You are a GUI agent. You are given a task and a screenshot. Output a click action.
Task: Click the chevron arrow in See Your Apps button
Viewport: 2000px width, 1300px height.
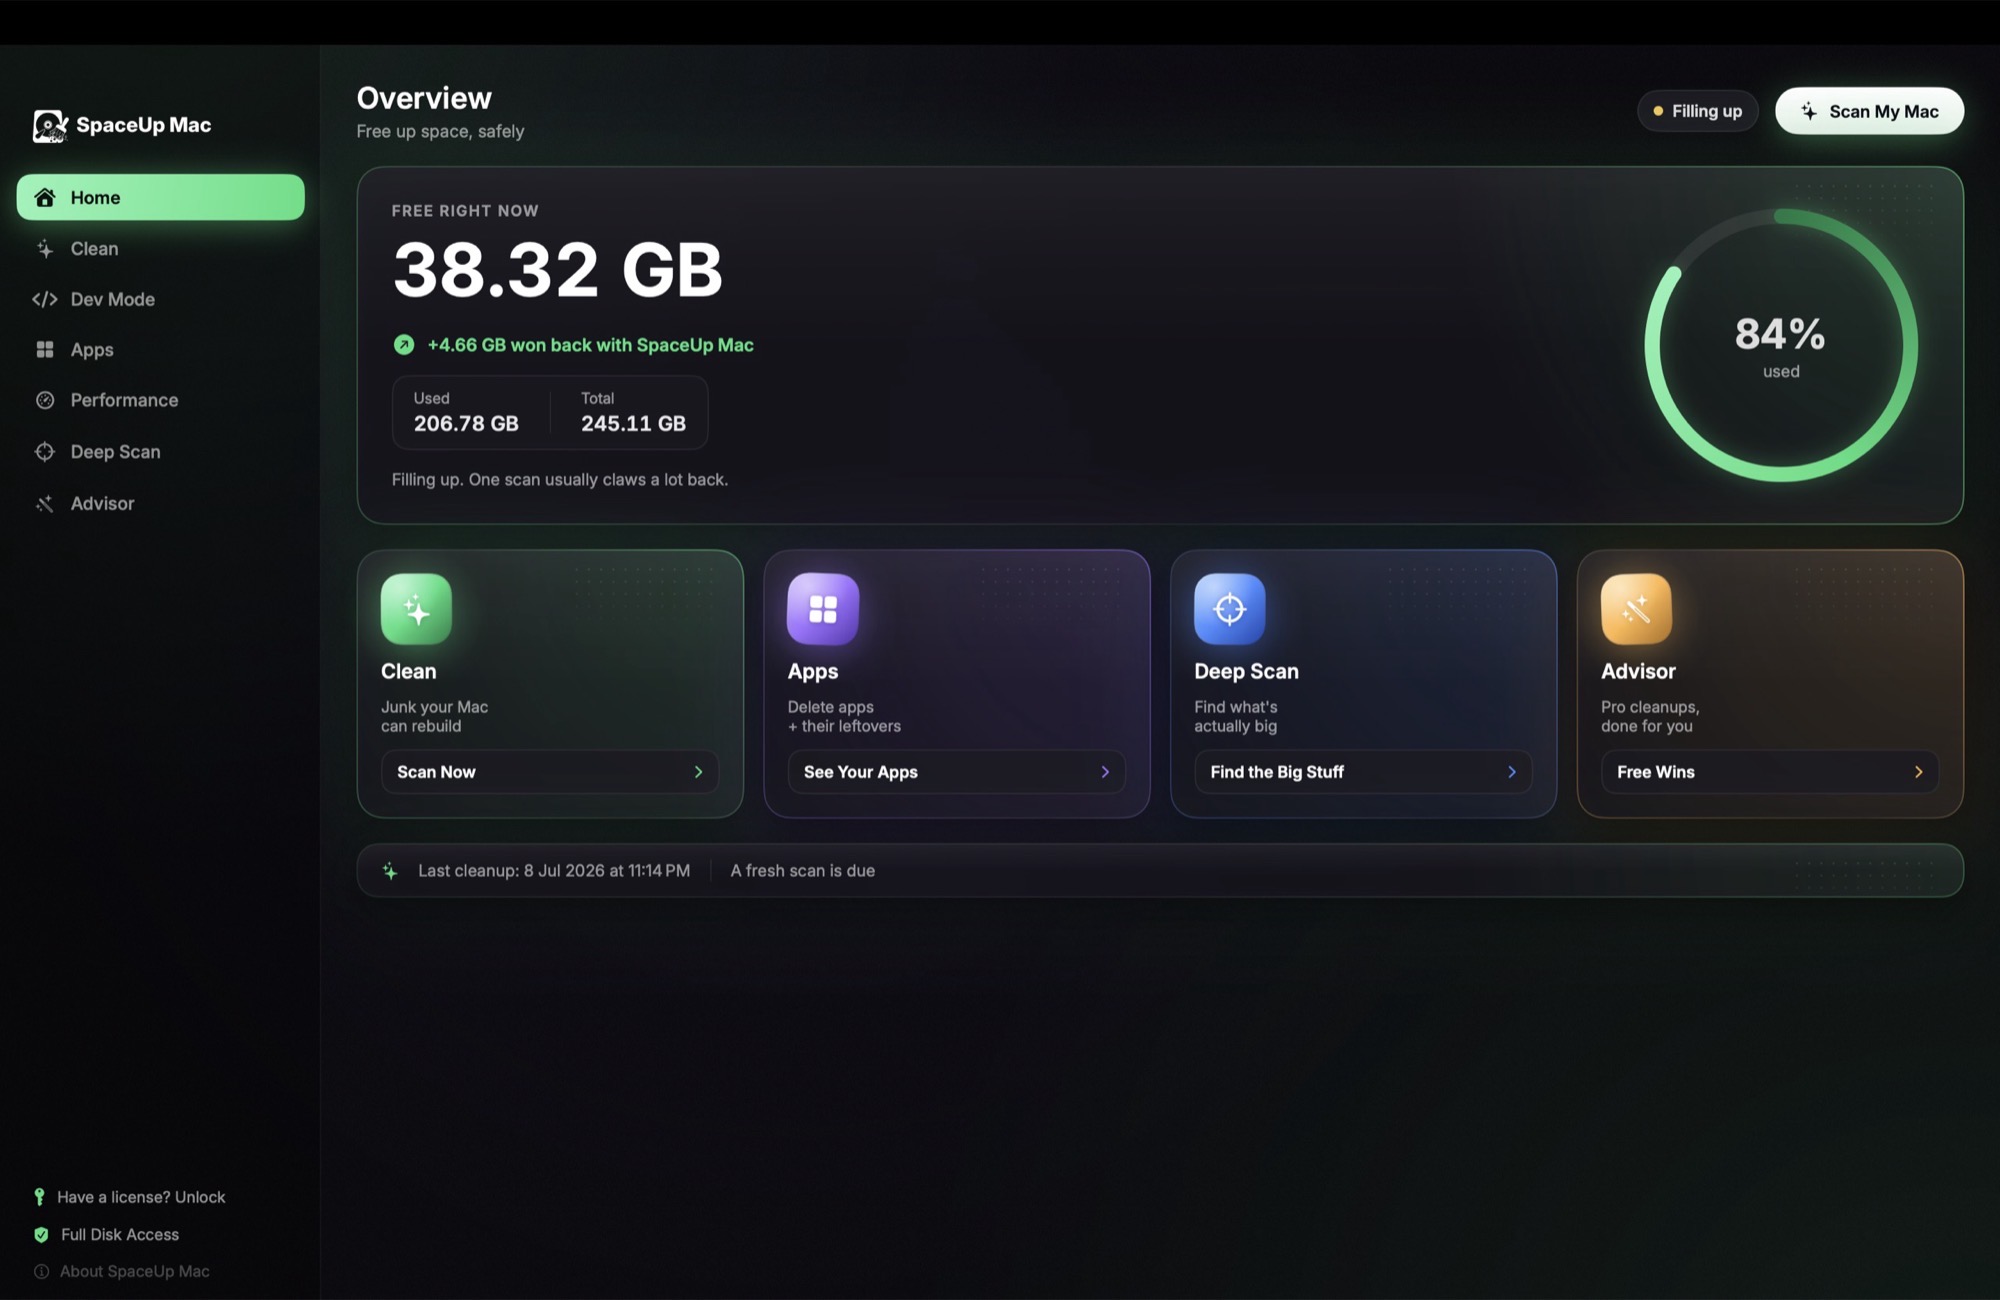pyautogui.click(x=1105, y=772)
